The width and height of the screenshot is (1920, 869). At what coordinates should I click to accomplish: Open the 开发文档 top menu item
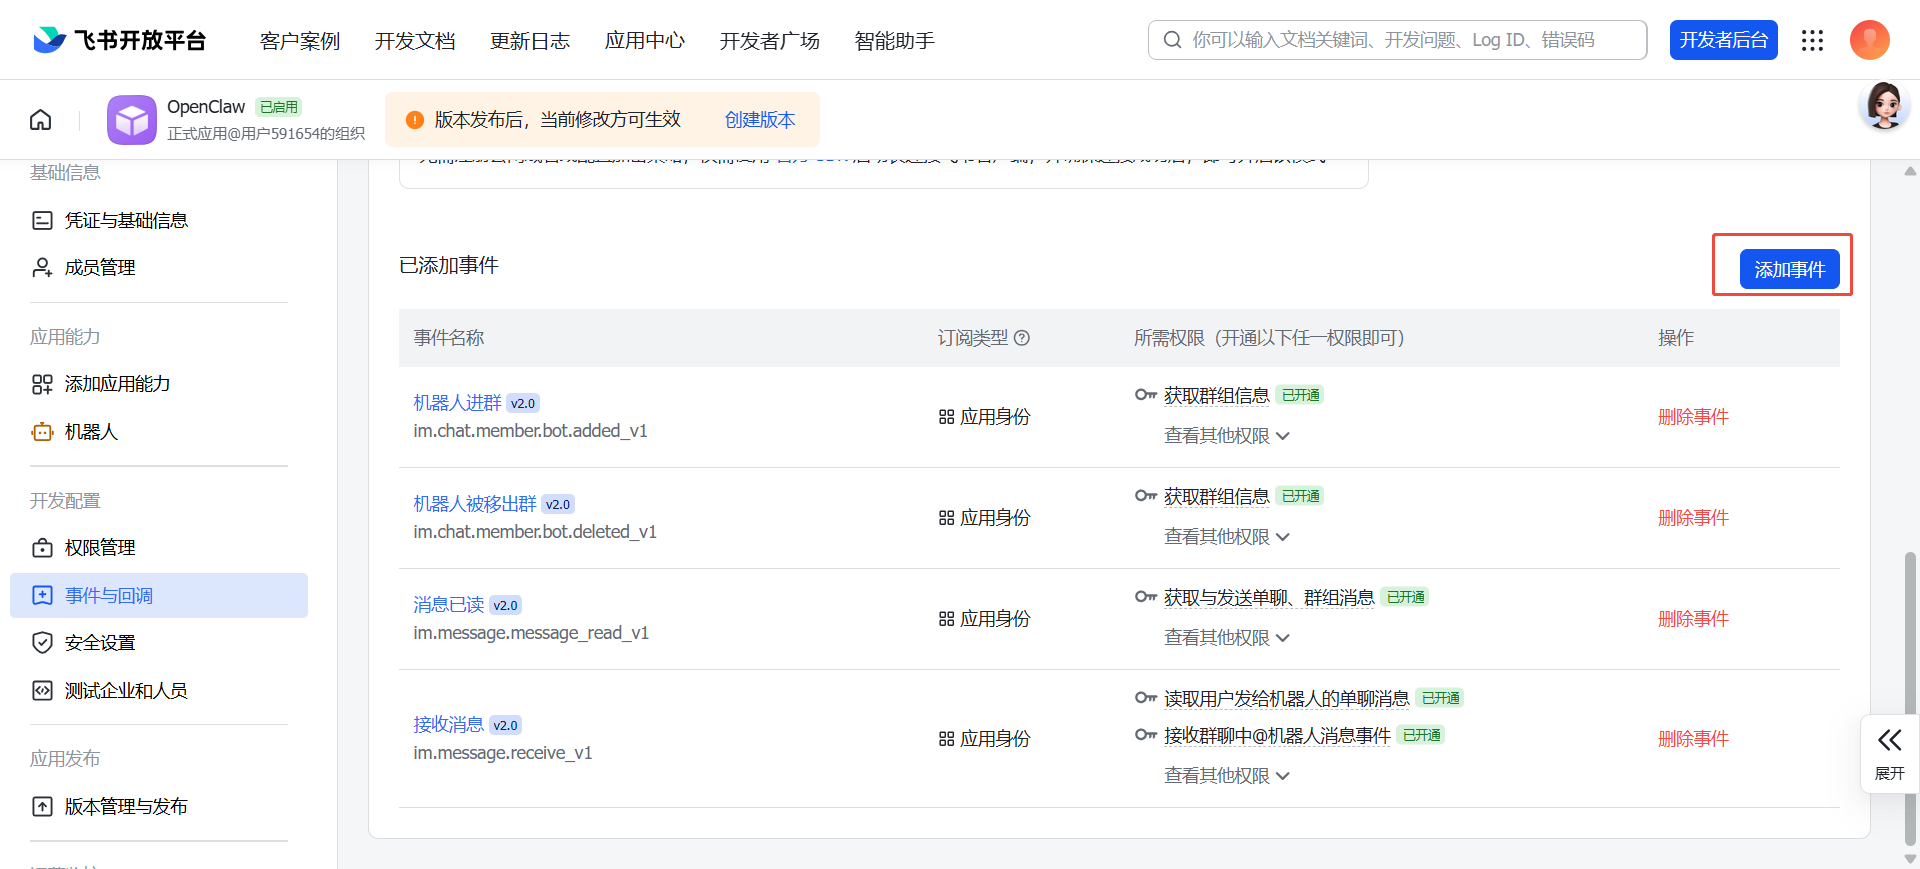click(415, 41)
